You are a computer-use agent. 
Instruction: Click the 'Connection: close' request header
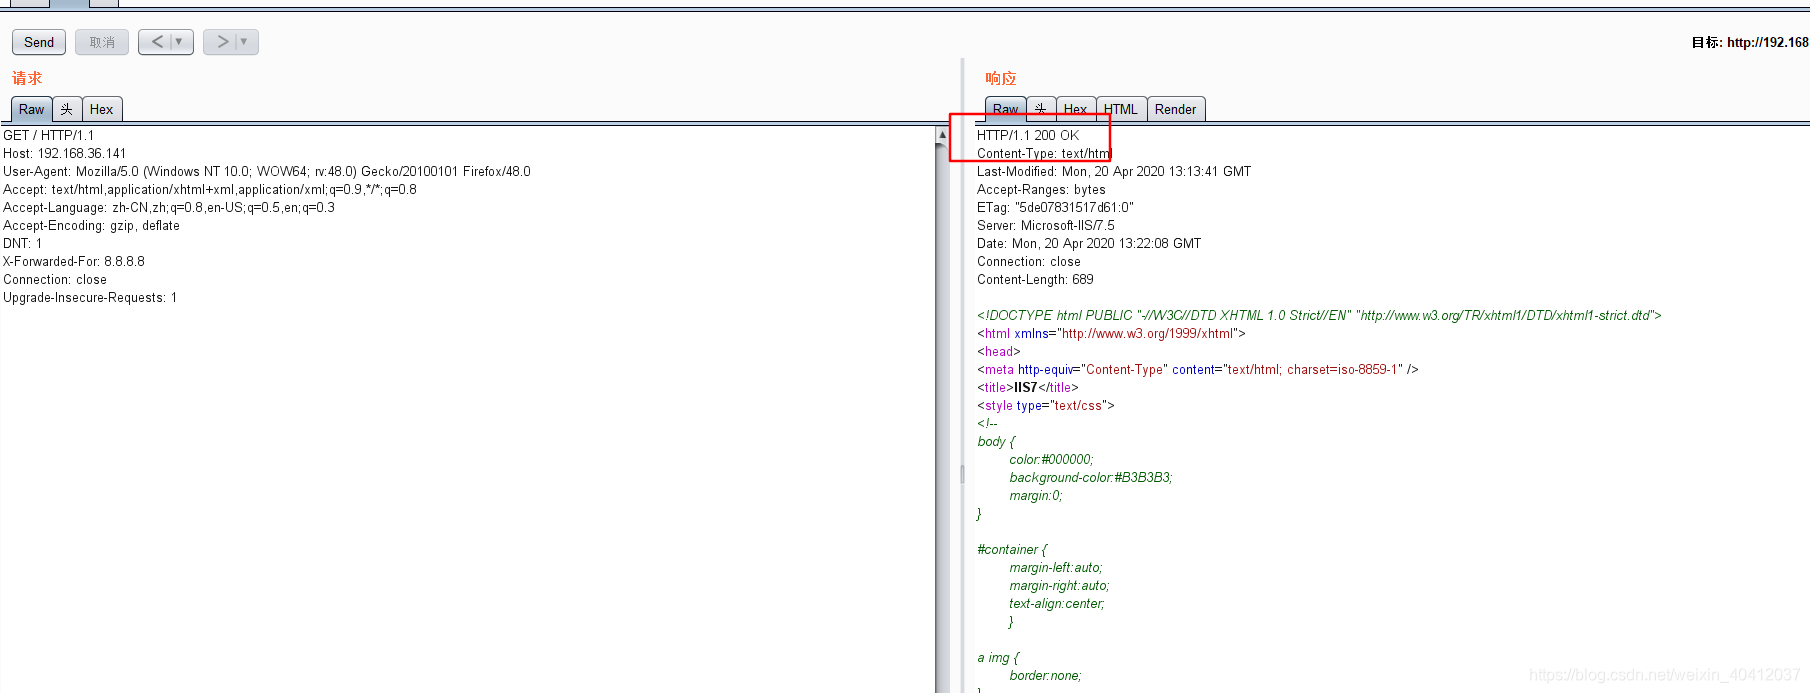click(x=55, y=279)
